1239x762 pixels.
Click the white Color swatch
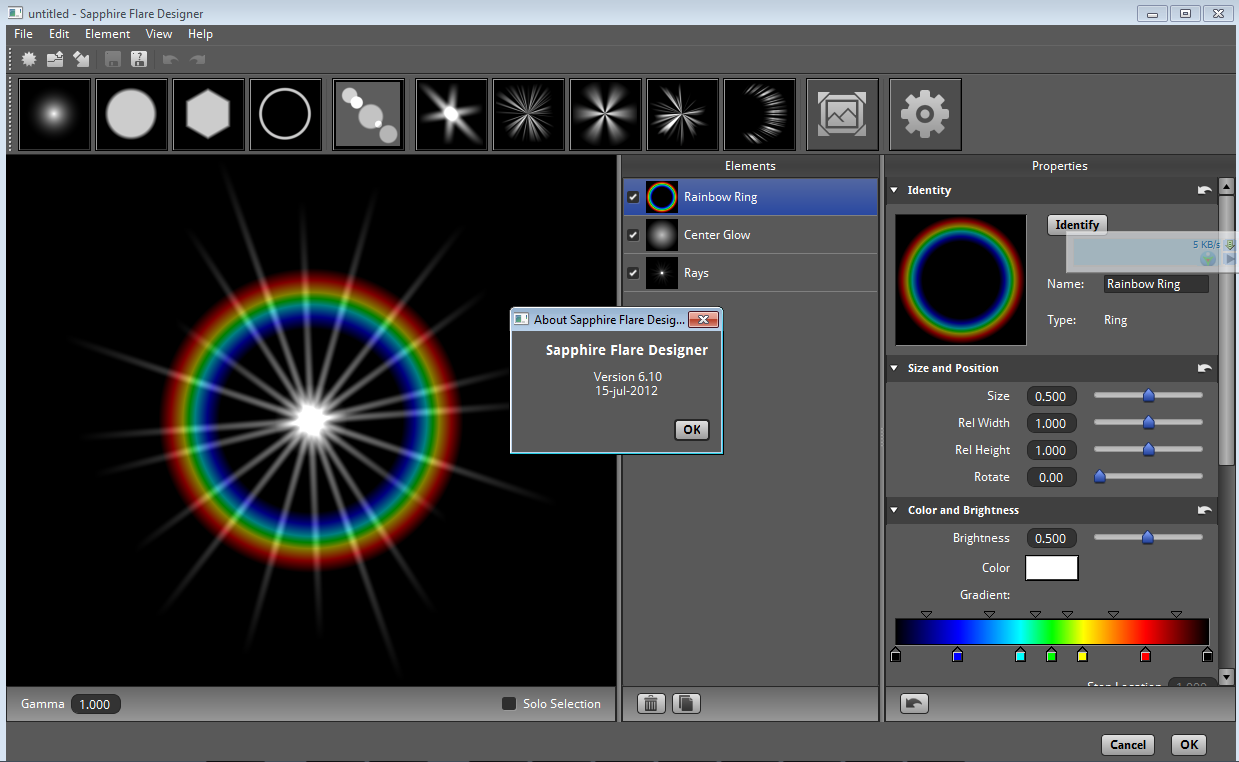pyautogui.click(x=1052, y=568)
